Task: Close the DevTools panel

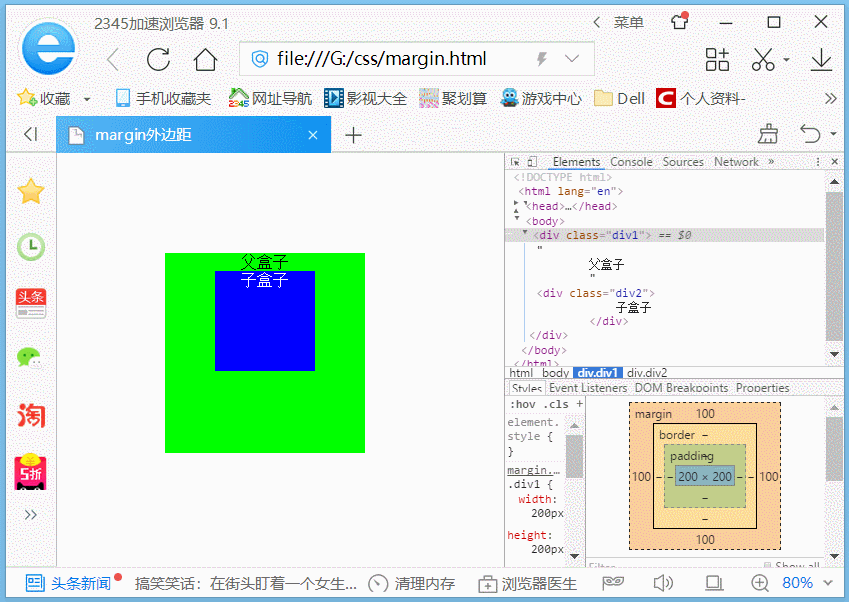Action: tap(834, 162)
